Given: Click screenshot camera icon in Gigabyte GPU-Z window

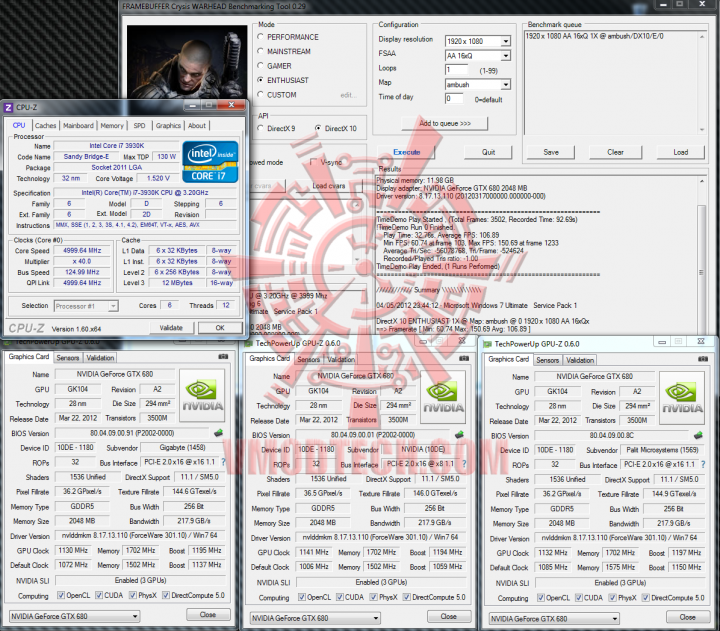Looking at the screenshot, I should pos(223,356).
